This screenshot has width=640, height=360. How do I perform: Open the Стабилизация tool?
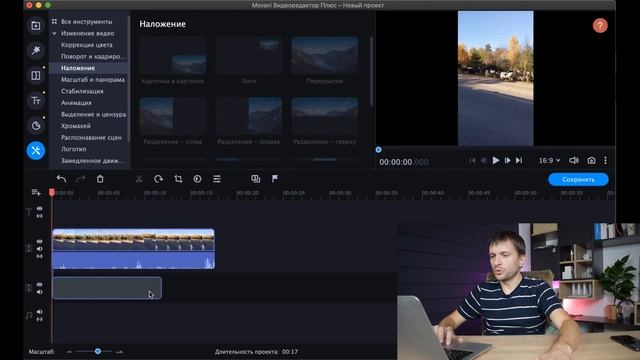82,91
